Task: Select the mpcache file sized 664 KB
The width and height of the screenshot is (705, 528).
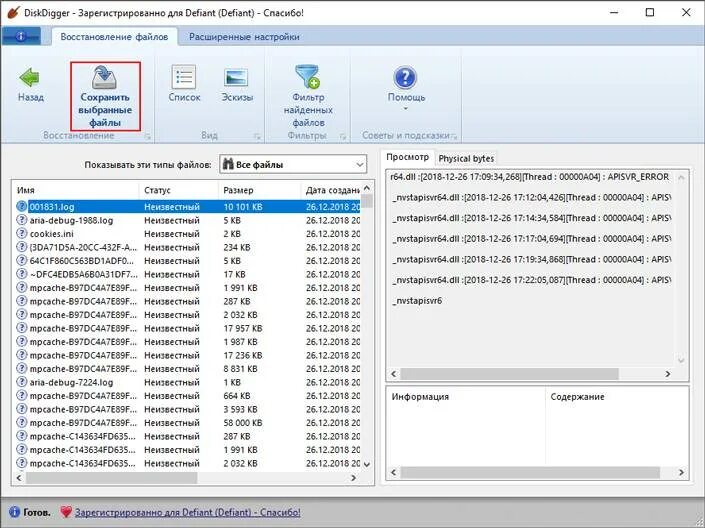Action: 187,396
